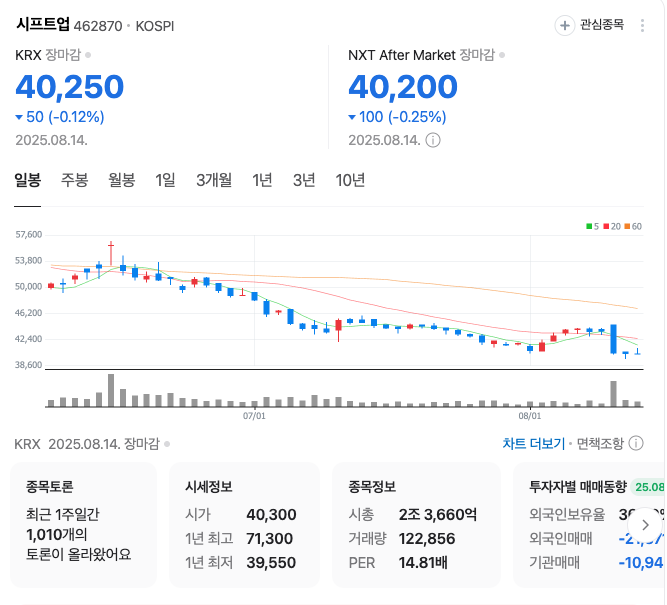This screenshot has width=667, height=605.
Task: Switch to the 3개월 chart tab
Action: [214, 180]
